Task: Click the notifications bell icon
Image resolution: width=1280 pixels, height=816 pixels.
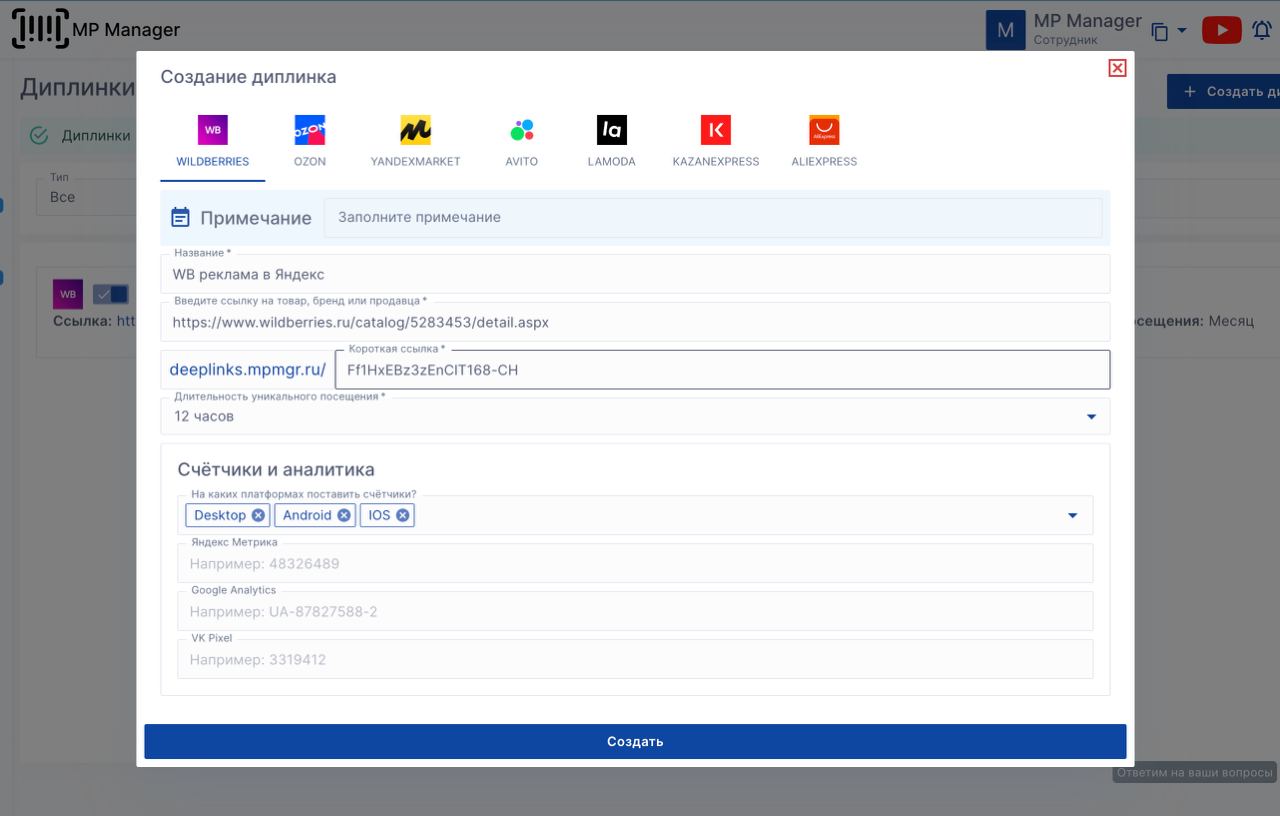Action: (x=1262, y=31)
